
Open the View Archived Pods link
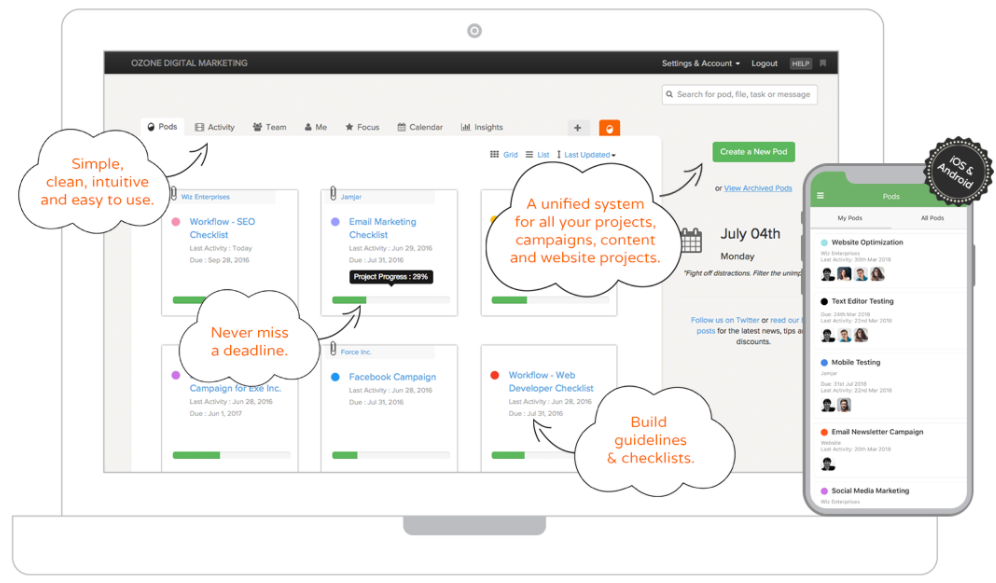pyautogui.click(x=758, y=188)
